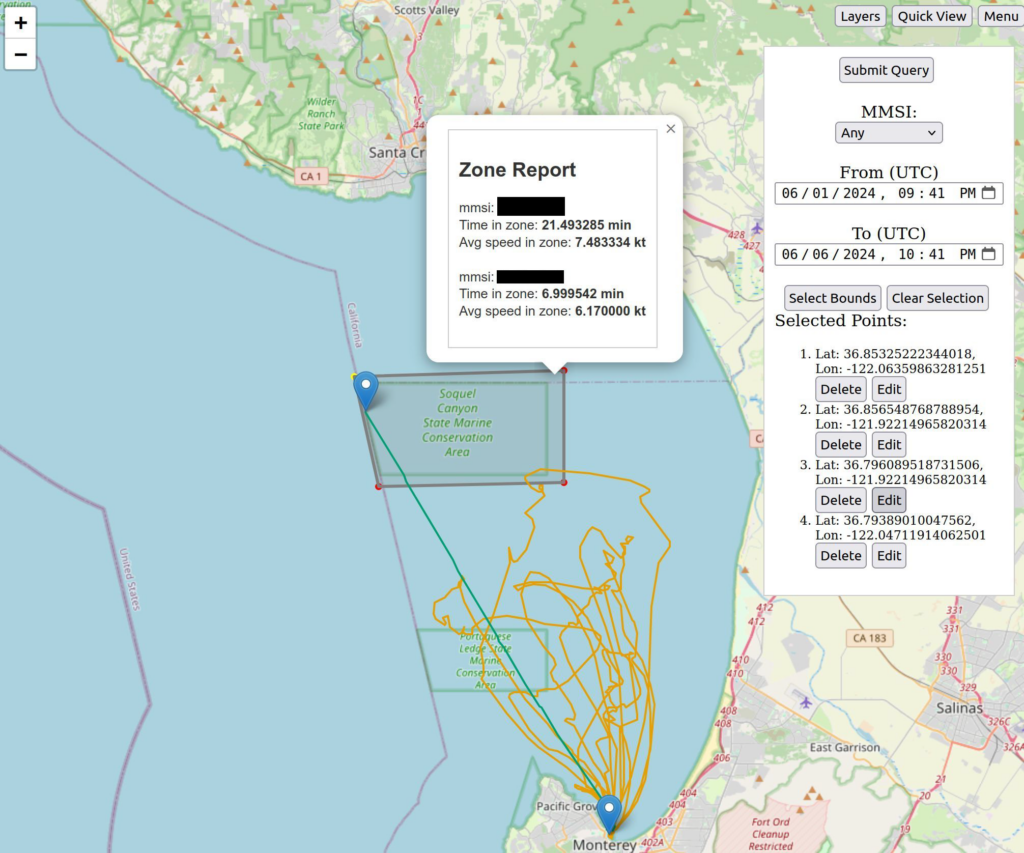Click Clear Selection button
The width and height of the screenshot is (1024, 853).
click(937, 298)
